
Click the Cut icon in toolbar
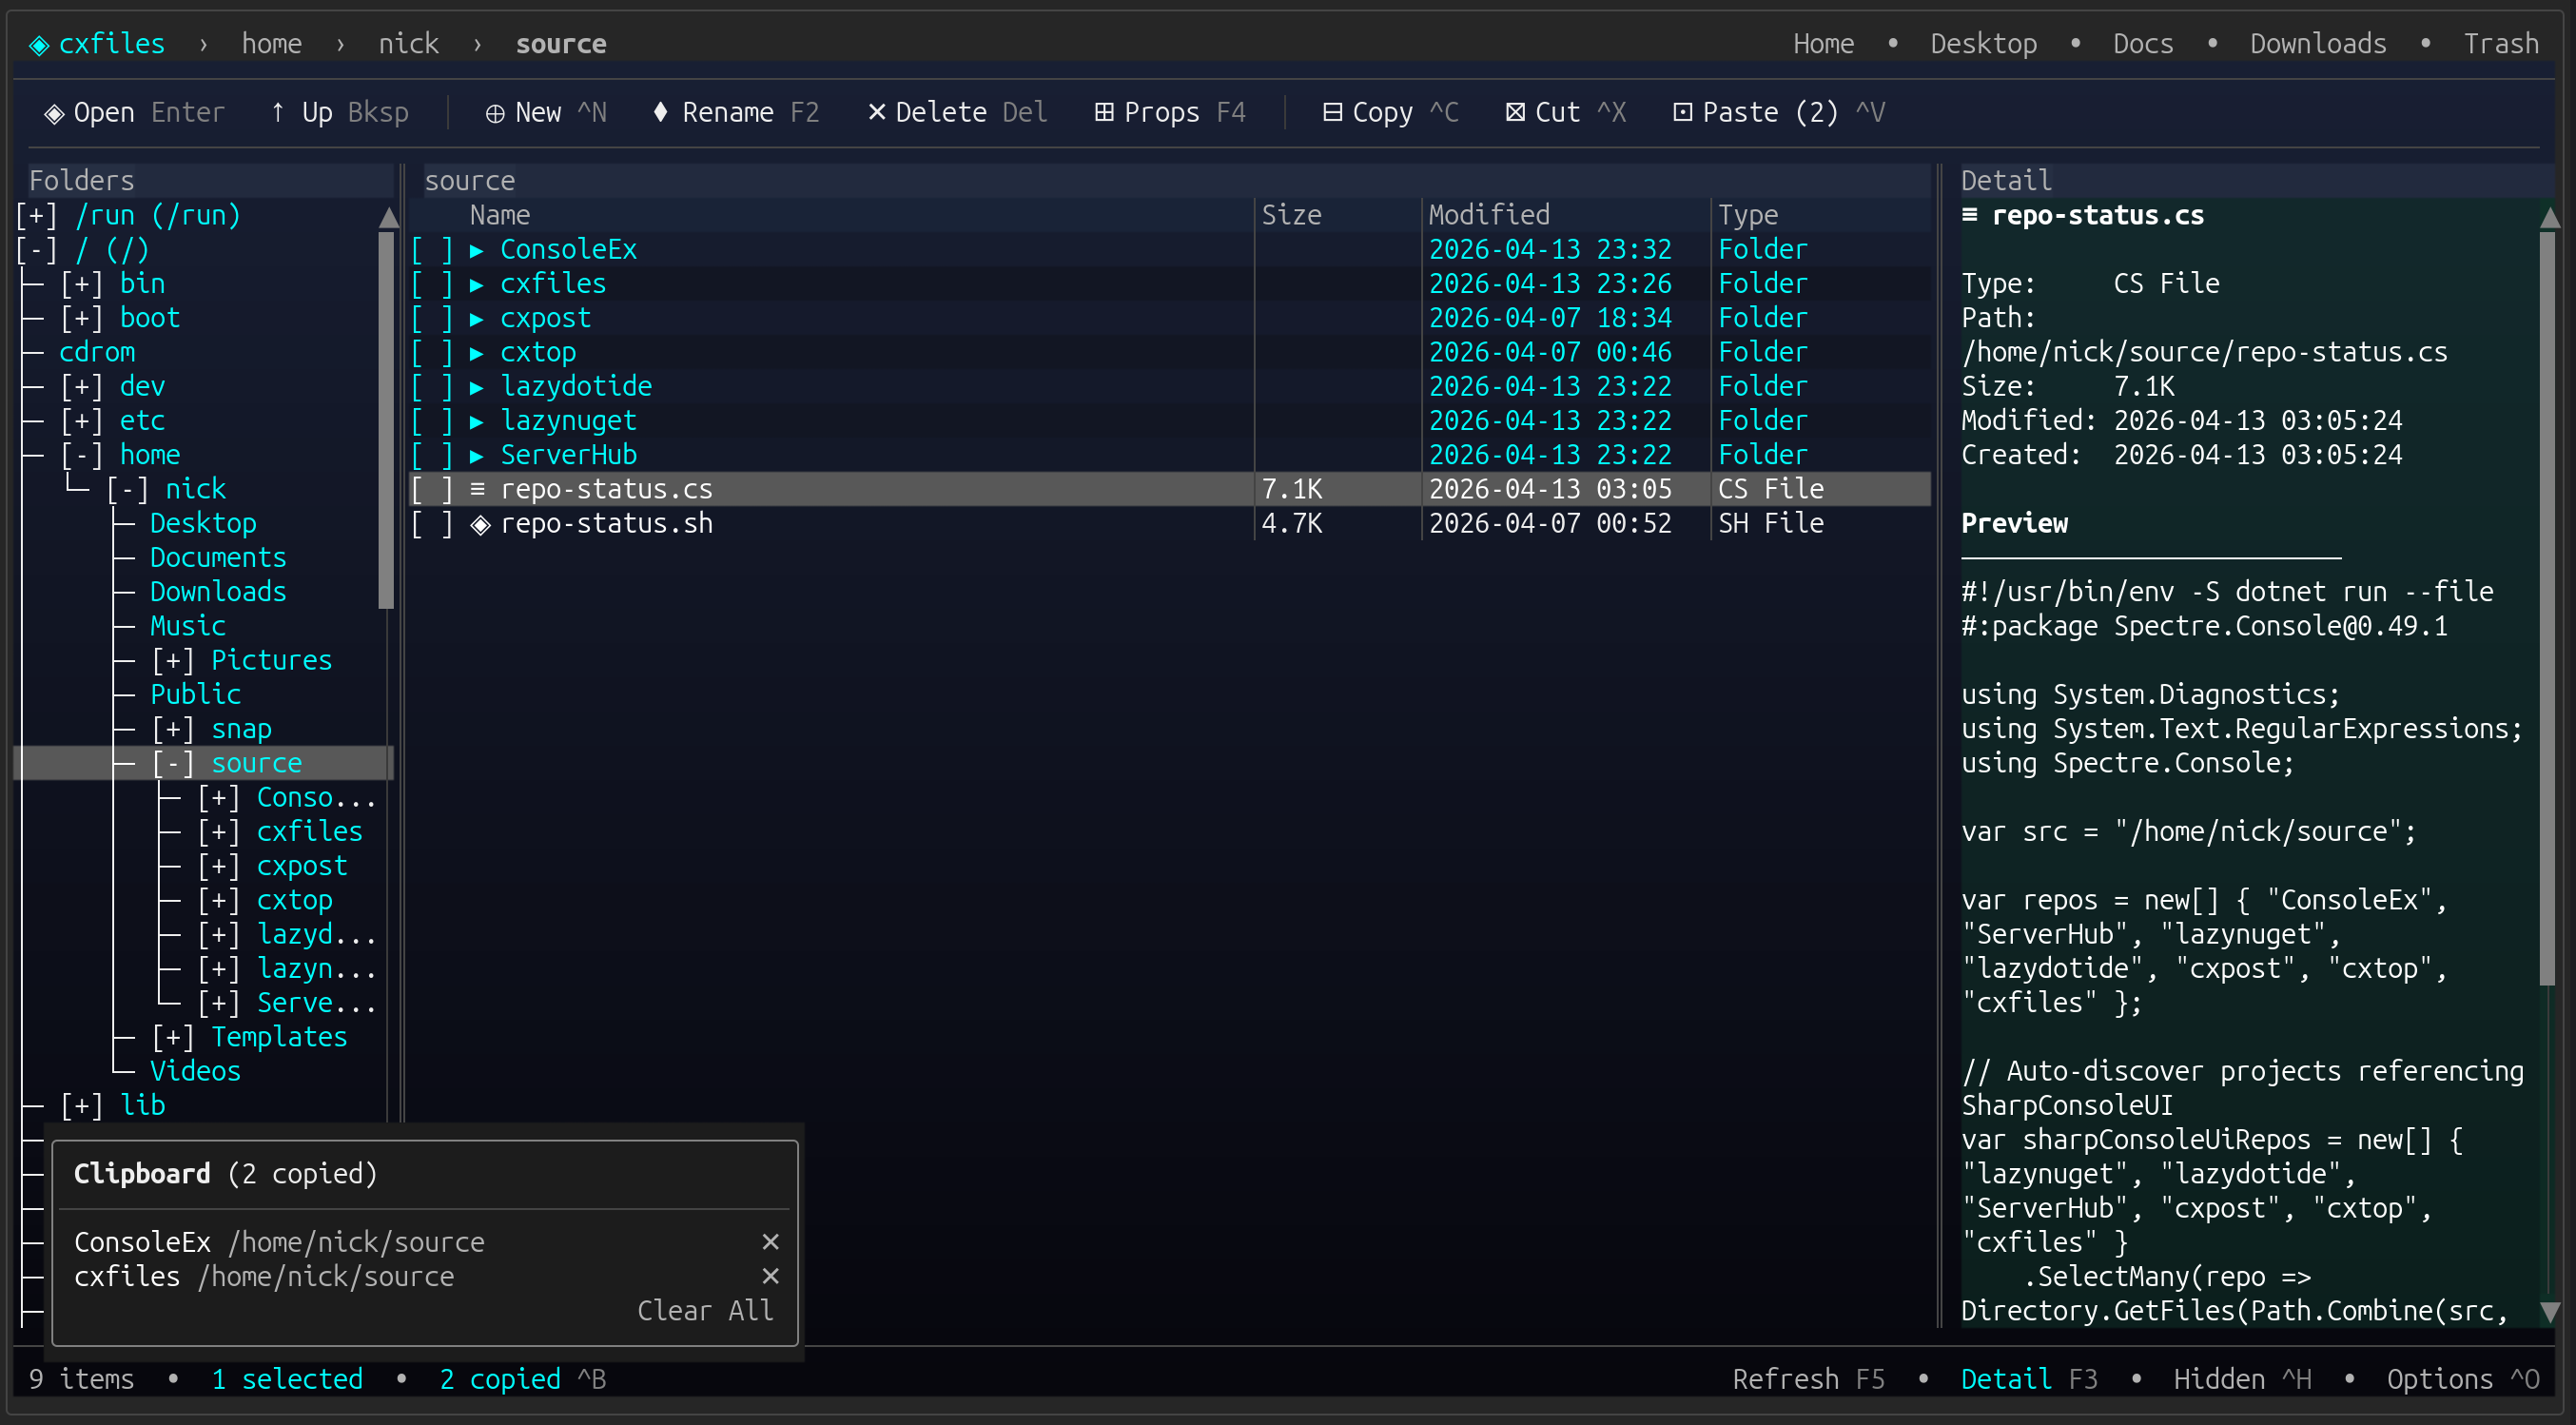point(1515,112)
